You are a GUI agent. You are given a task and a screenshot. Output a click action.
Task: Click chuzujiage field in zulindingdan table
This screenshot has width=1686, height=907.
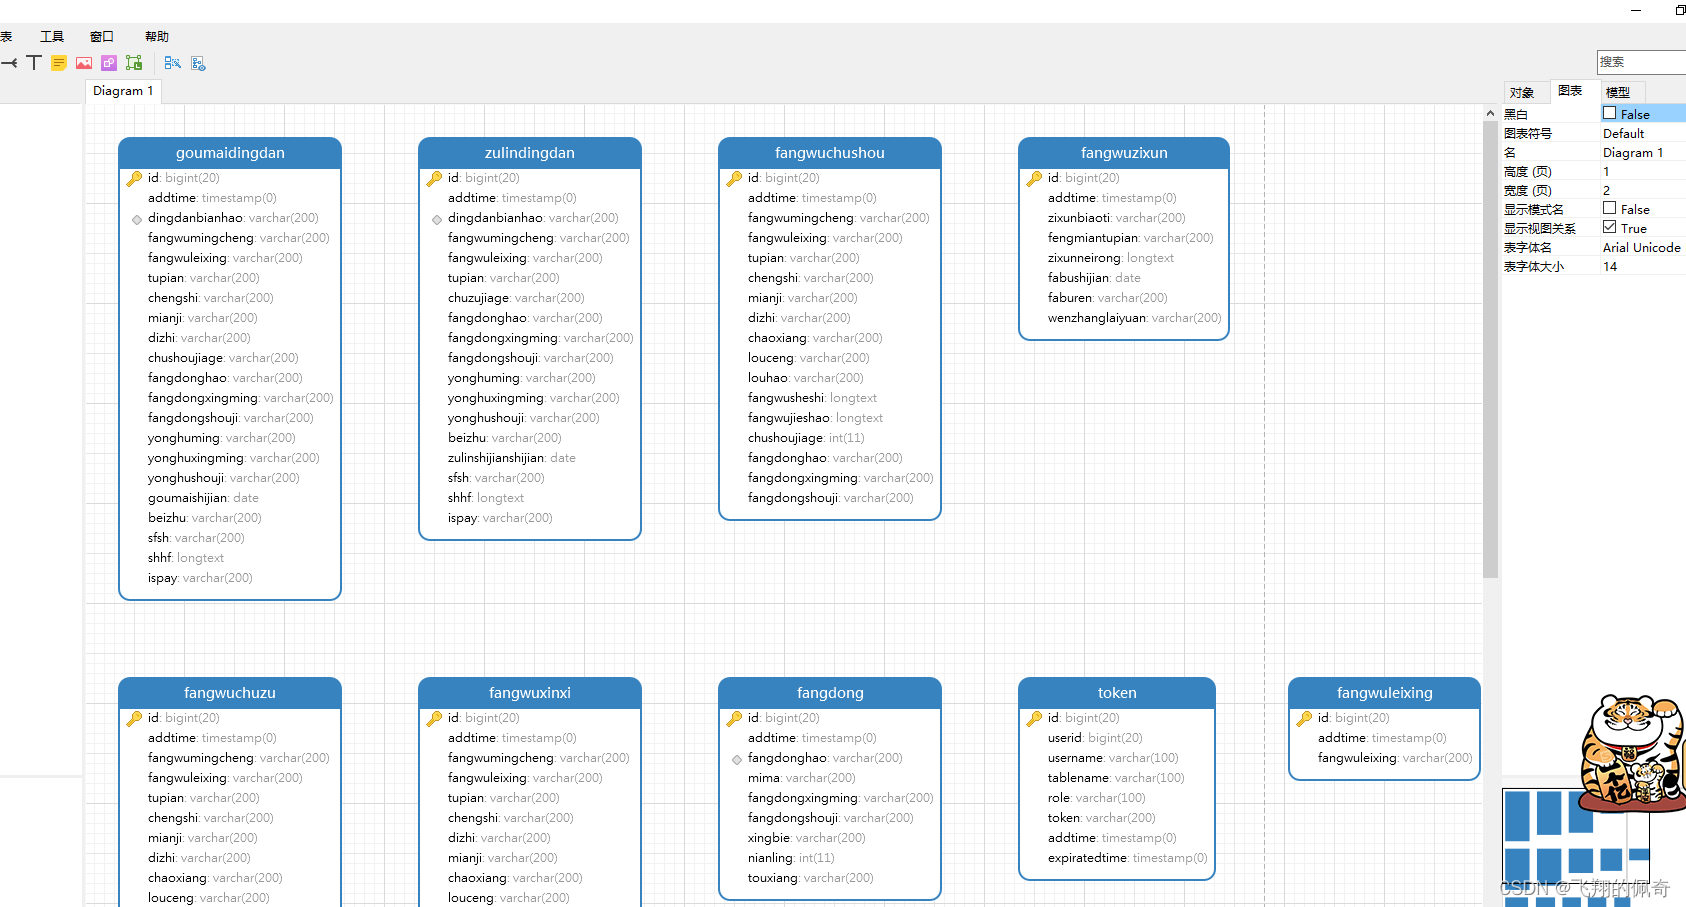click(x=516, y=298)
